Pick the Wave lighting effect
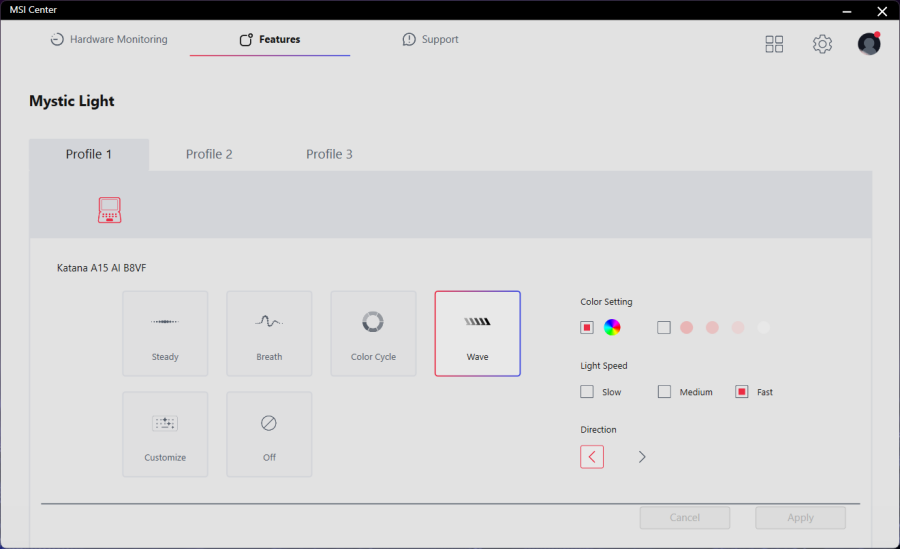 click(x=477, y=333)
